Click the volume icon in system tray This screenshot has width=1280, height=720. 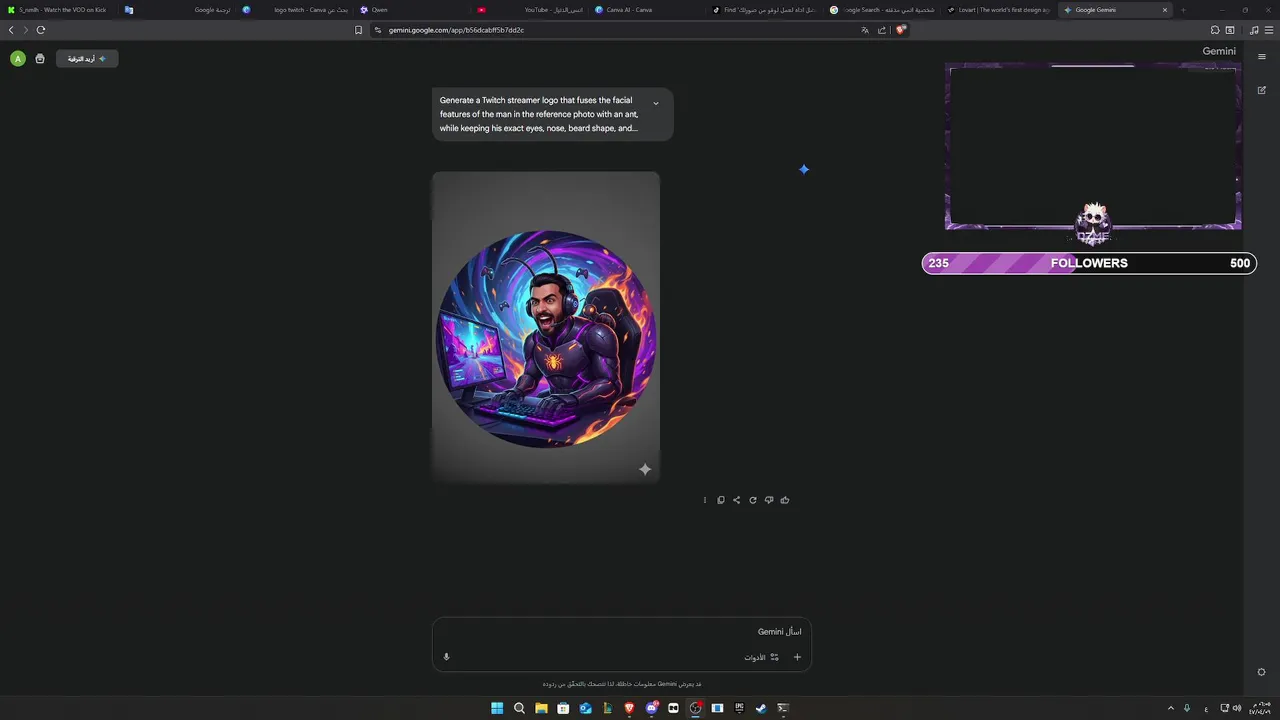pyautogui.click(x=1237, y=708)
